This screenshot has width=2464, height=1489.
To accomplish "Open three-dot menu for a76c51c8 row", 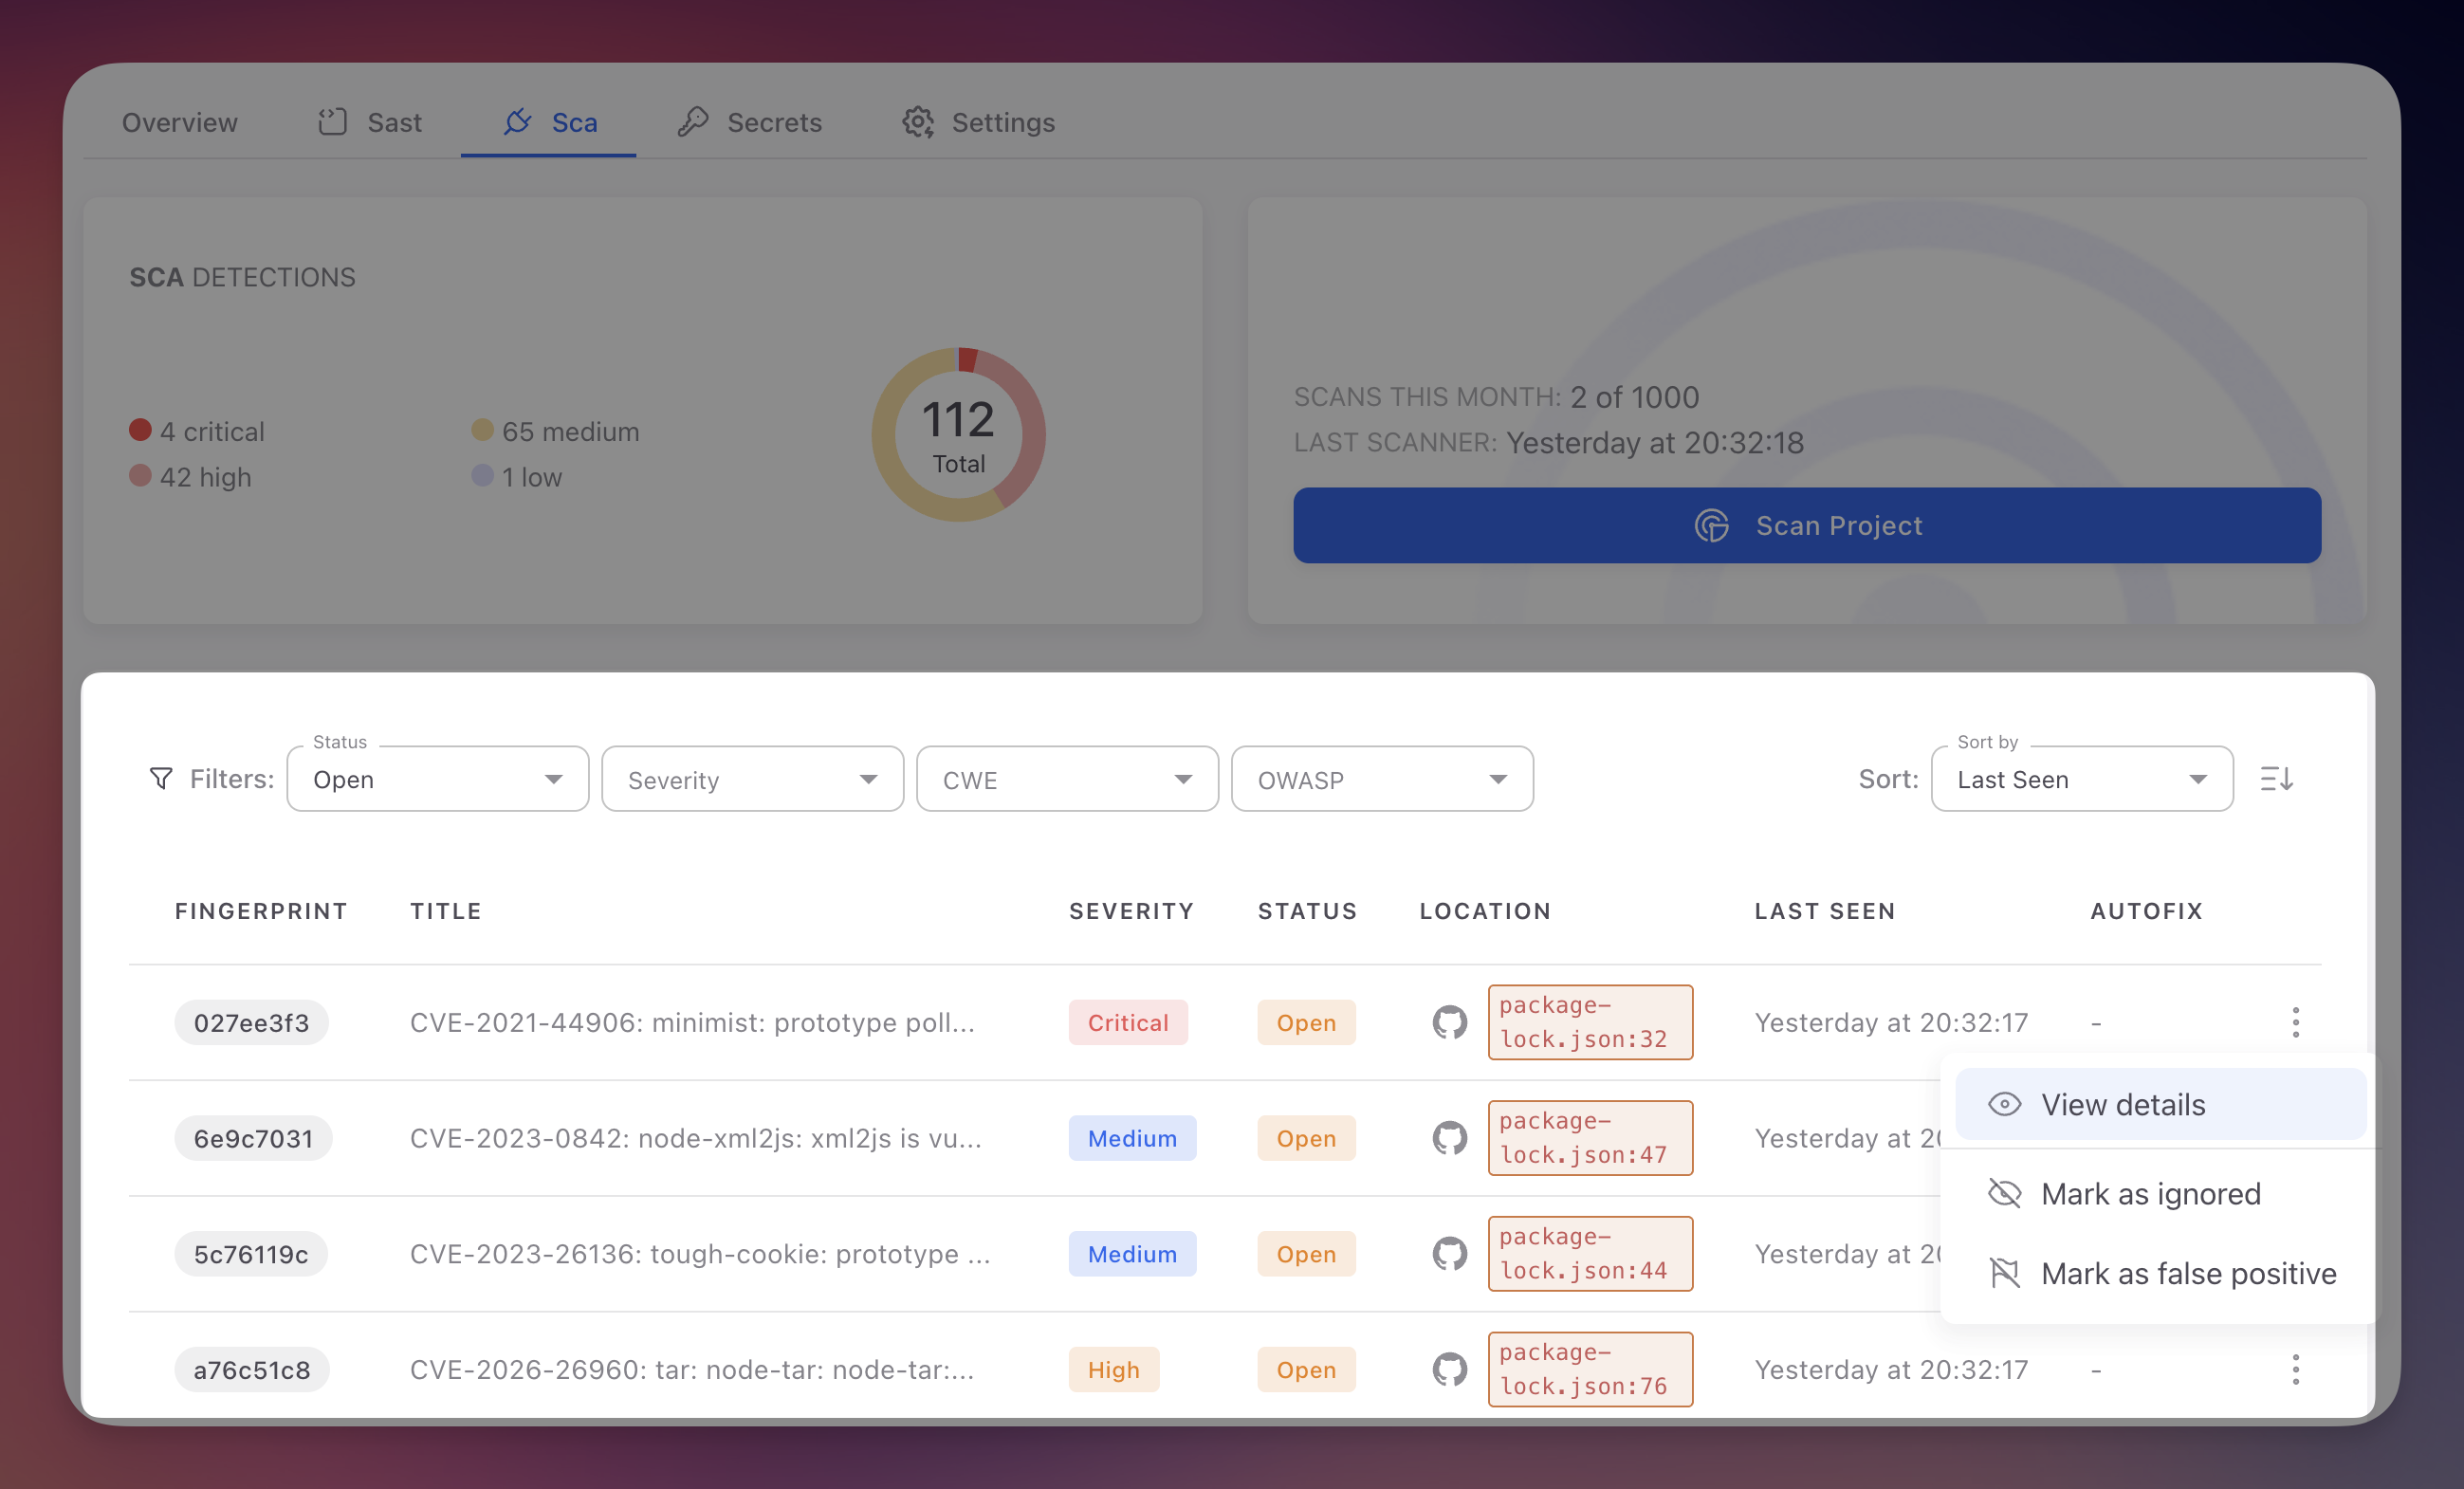I will [2295, 1369].
